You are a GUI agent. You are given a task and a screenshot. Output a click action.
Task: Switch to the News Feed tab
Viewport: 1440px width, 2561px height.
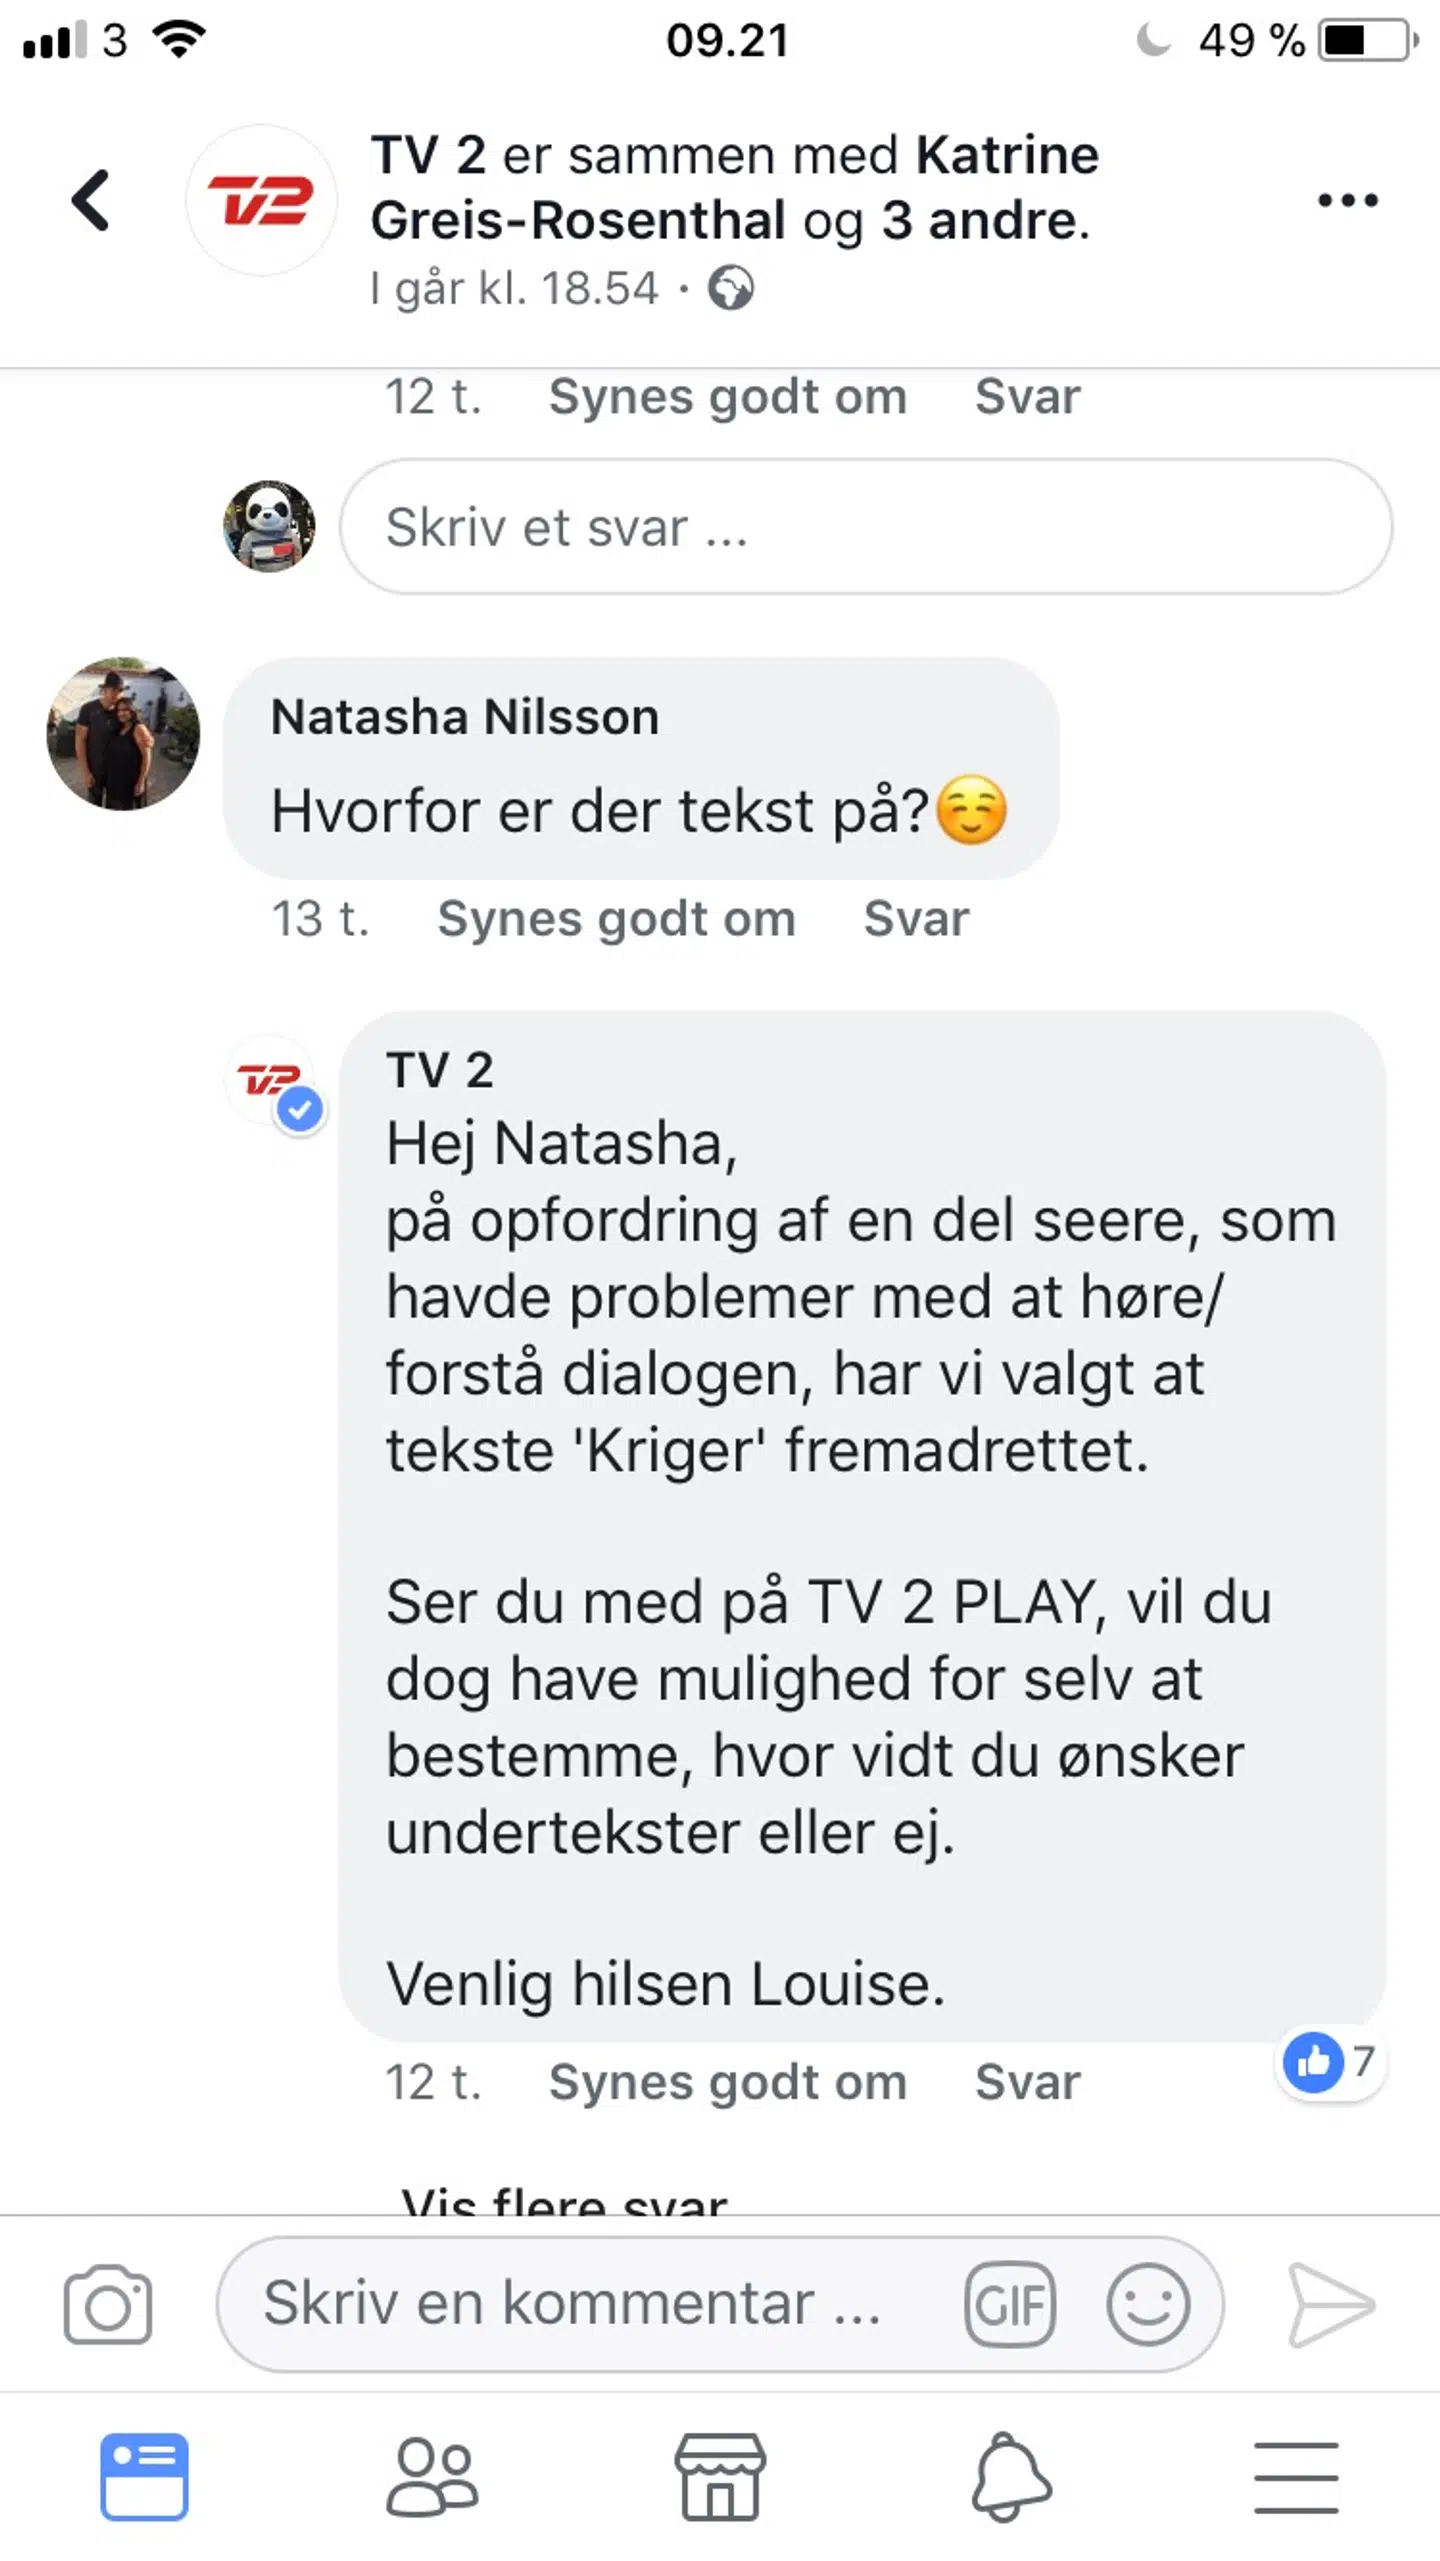(144, 2476)
